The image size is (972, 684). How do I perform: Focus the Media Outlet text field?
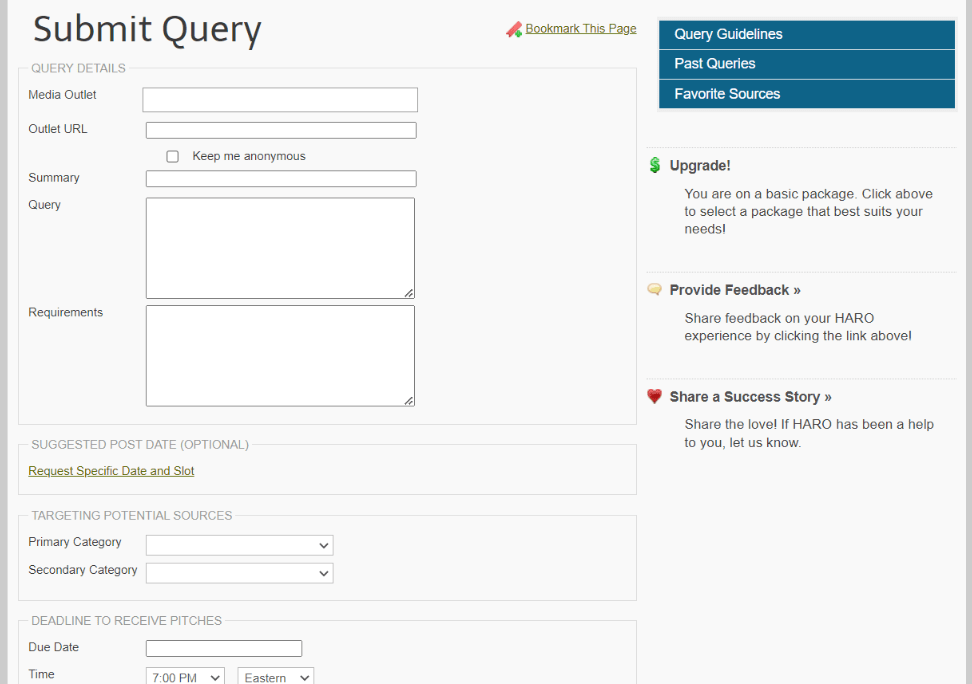point(280,100)
